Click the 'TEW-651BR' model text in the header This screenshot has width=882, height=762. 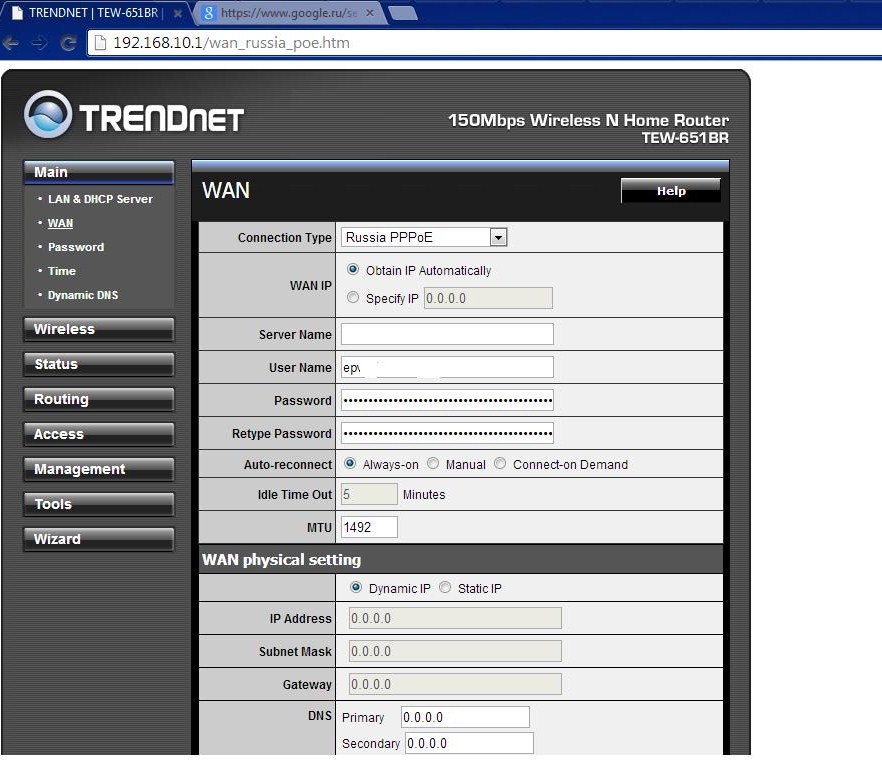click(x=685, y=138)
